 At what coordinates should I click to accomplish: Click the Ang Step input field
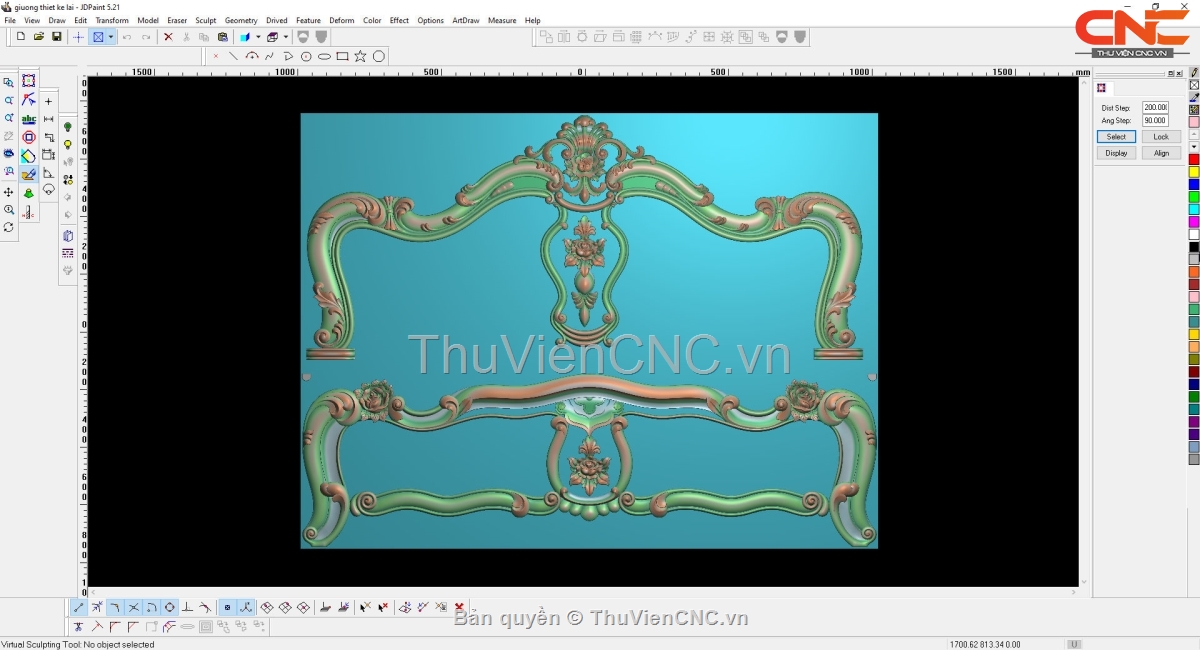tap(1155, 121)
